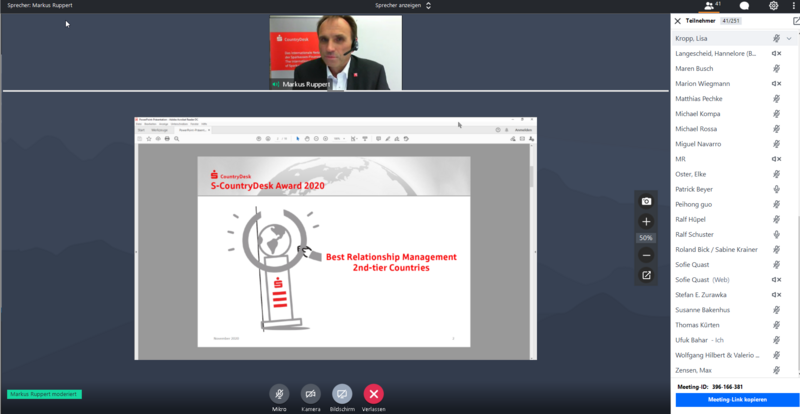Close the Teilnehmer panel
Screen dimensions: 800x414
[678, 20]
